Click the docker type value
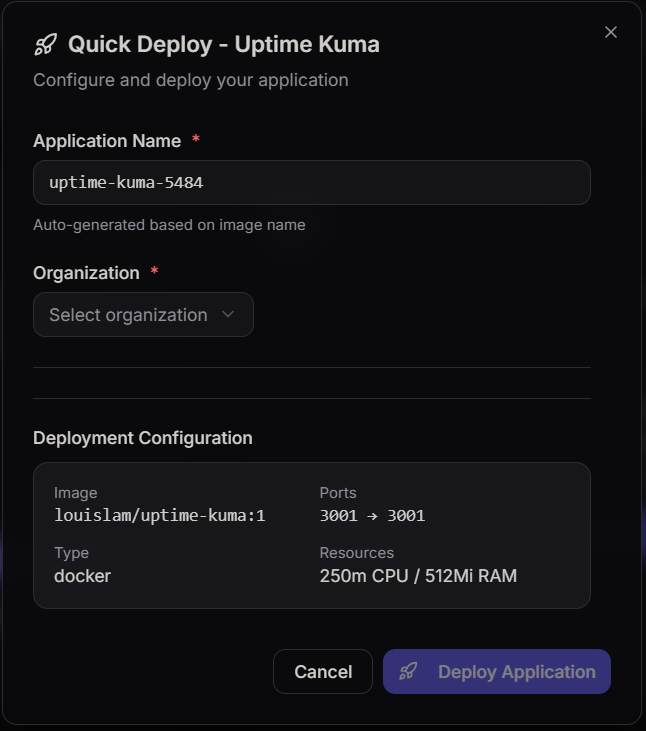646x731 pixels. click(x=82, y=576)
